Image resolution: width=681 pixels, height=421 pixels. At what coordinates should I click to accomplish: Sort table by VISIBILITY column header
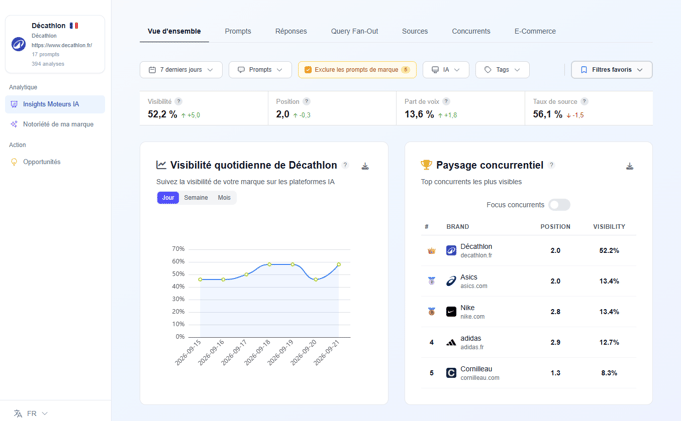[x=609, y=227]
